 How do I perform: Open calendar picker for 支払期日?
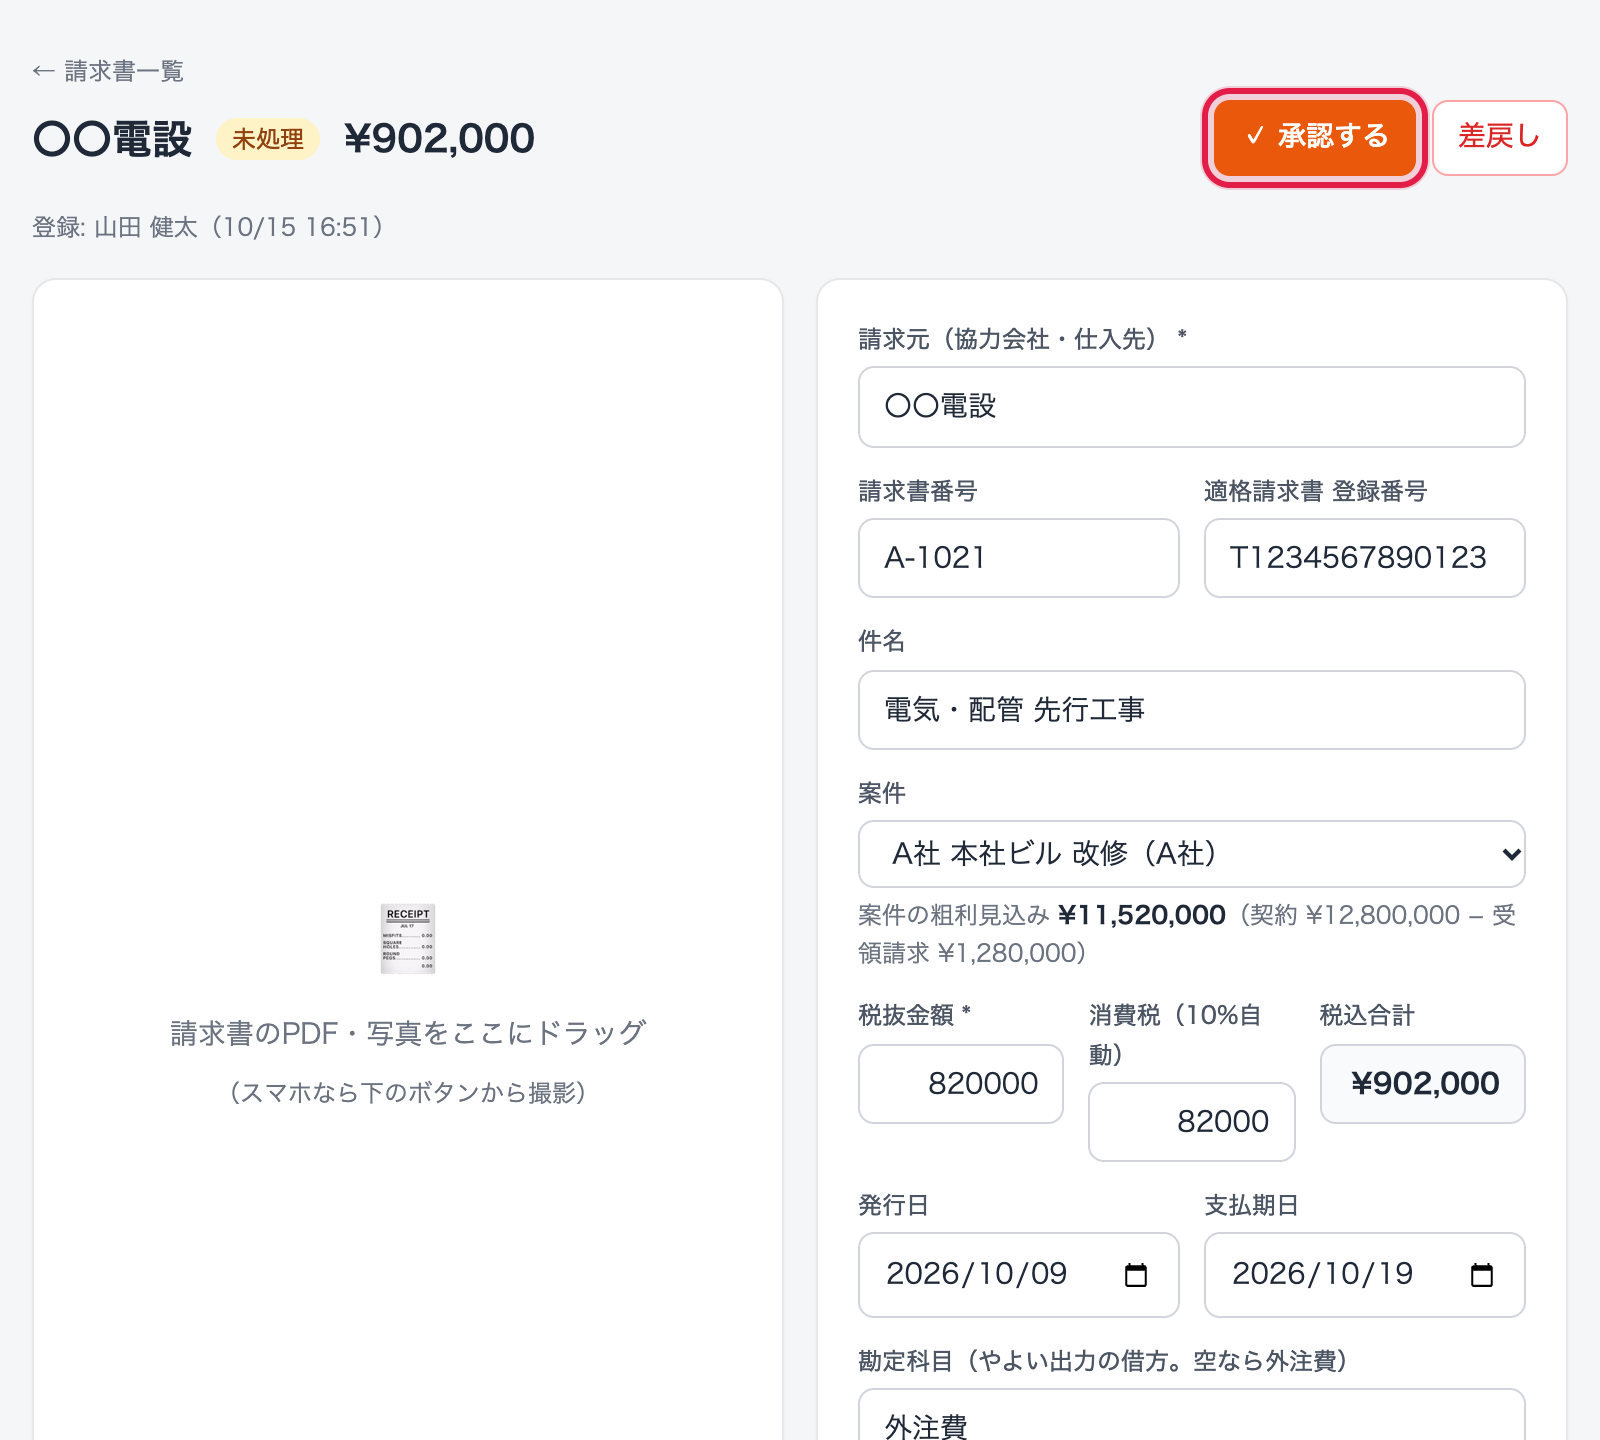click(1482, 1275)
